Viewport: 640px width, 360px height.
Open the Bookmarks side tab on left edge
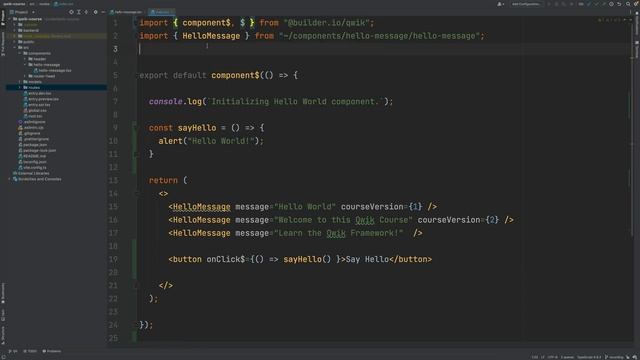point(3,293)
